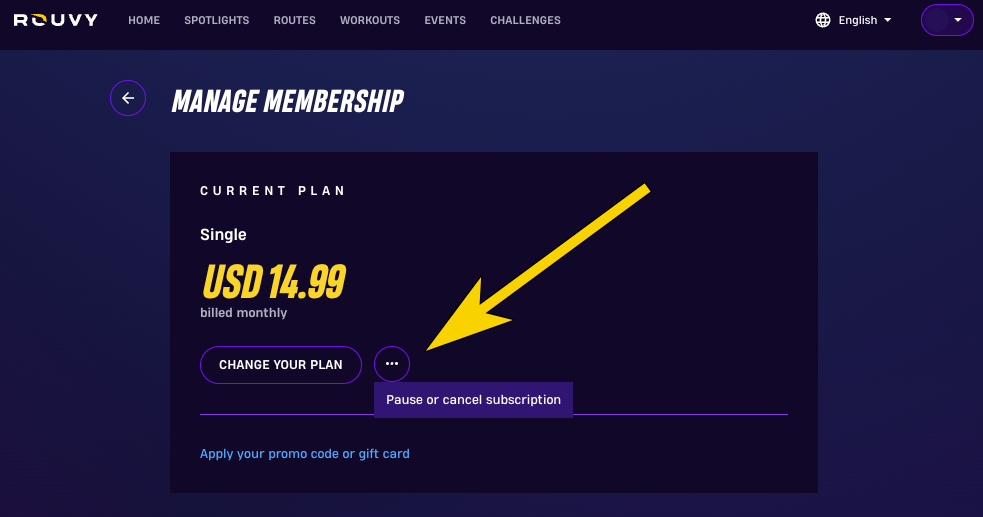Image resolution: width=983 pixels, height=517 pixels.
Task: Navigate to WORKOUTS
Action: pyautogui.click(x=370, y=20)
